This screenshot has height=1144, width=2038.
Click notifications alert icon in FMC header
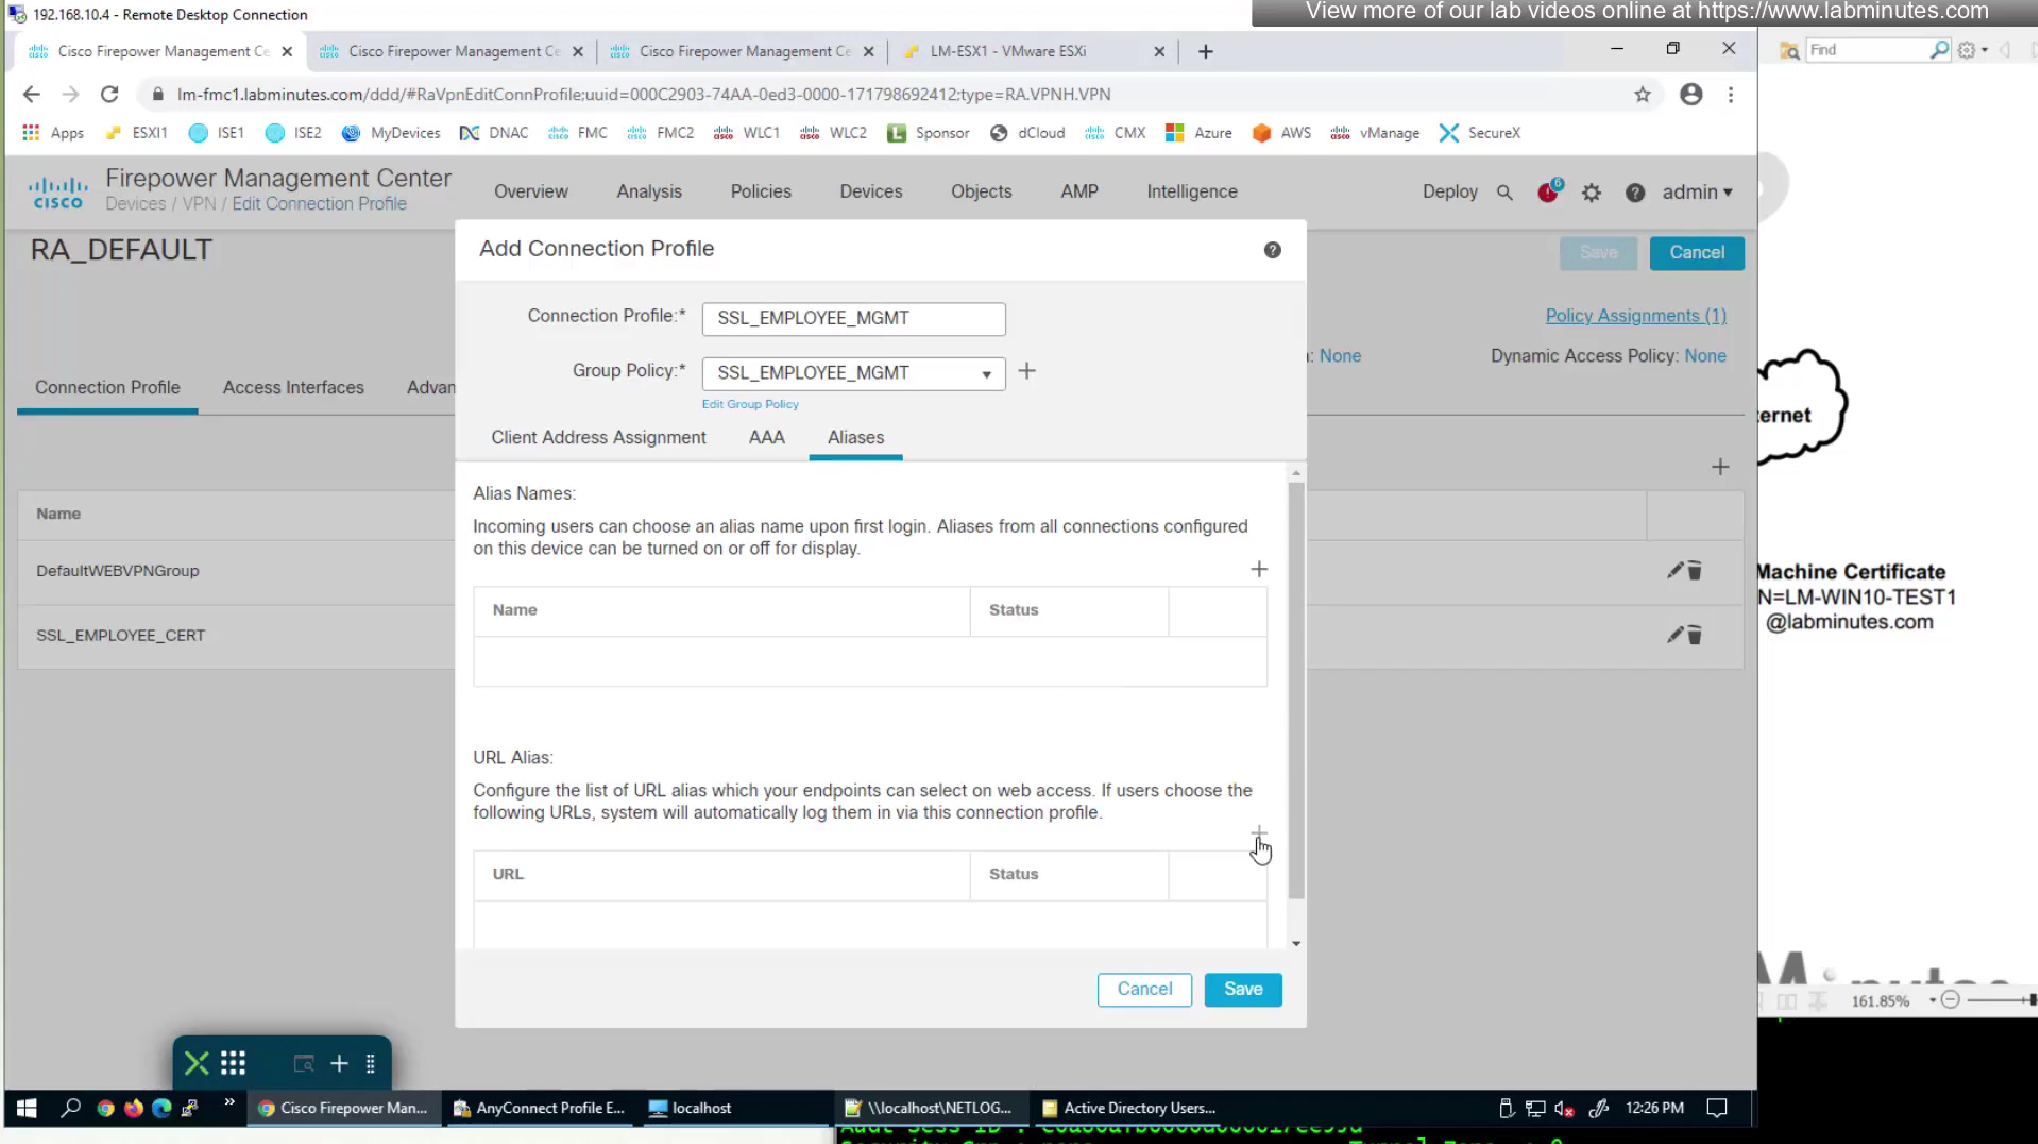1547,192
